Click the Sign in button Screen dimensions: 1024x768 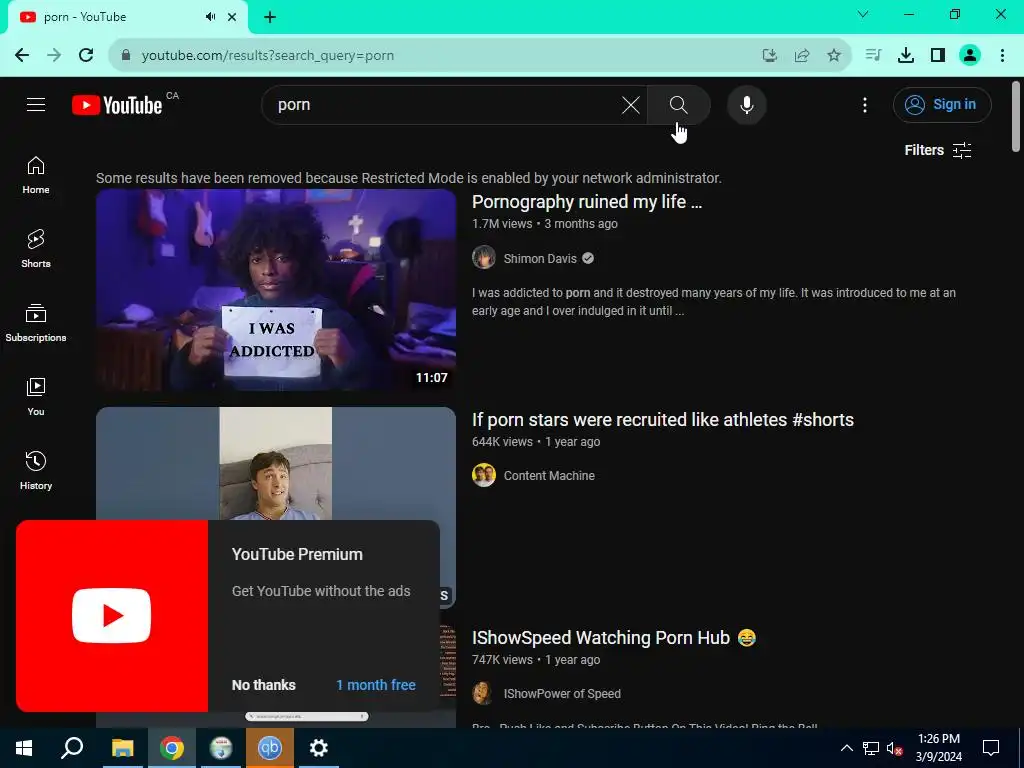tap(942, 104)
